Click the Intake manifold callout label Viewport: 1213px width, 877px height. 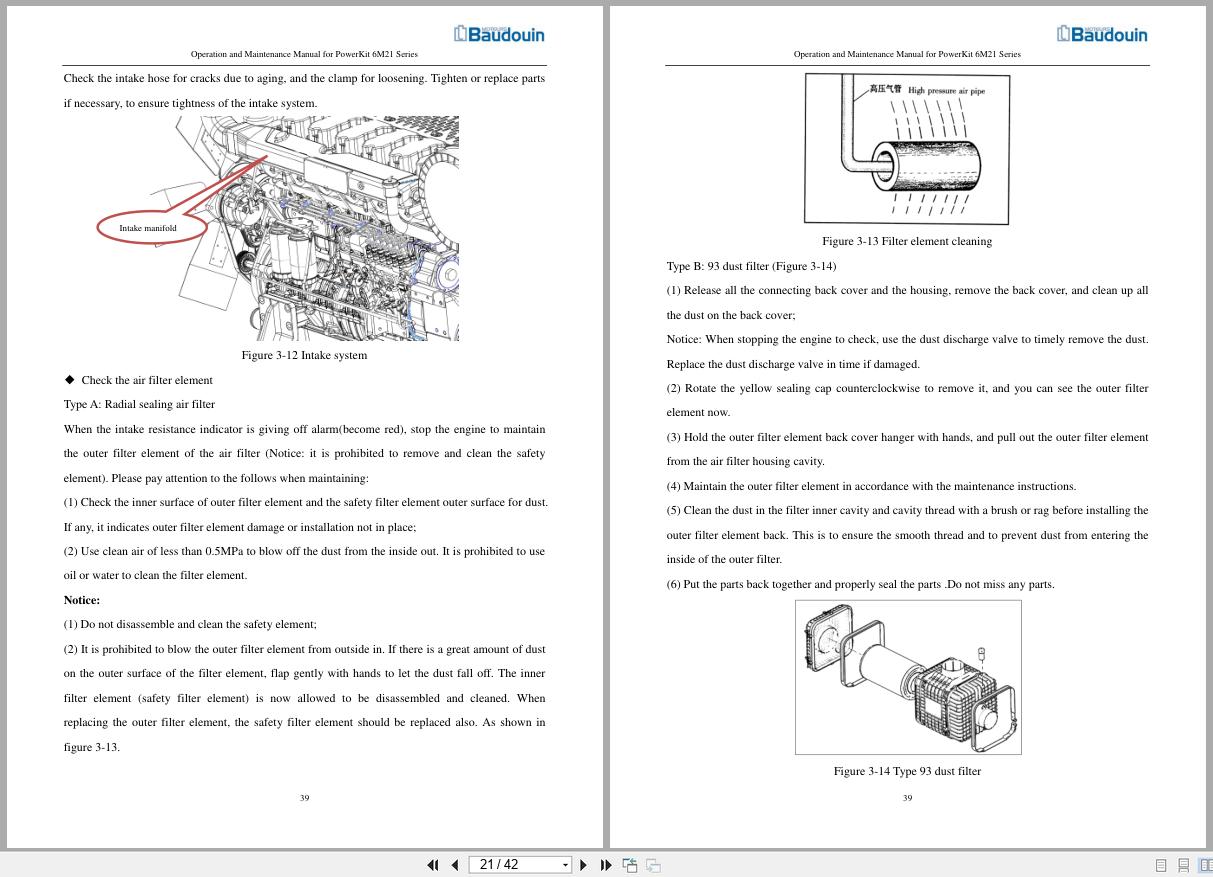click(148, 228)
